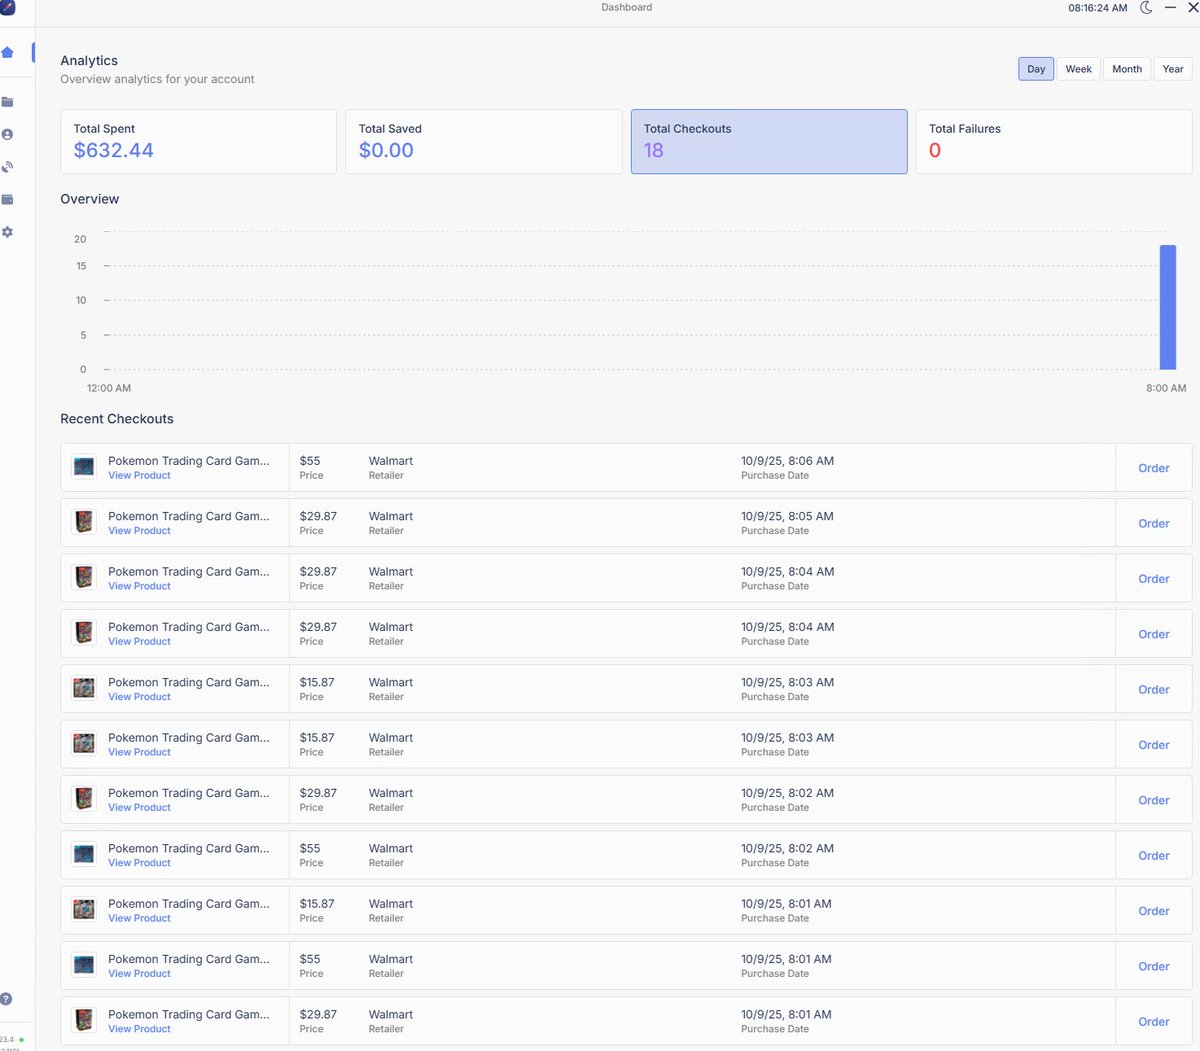
Task: Open View Product for 8:05 AM checkout
Action: click(139, 531)
